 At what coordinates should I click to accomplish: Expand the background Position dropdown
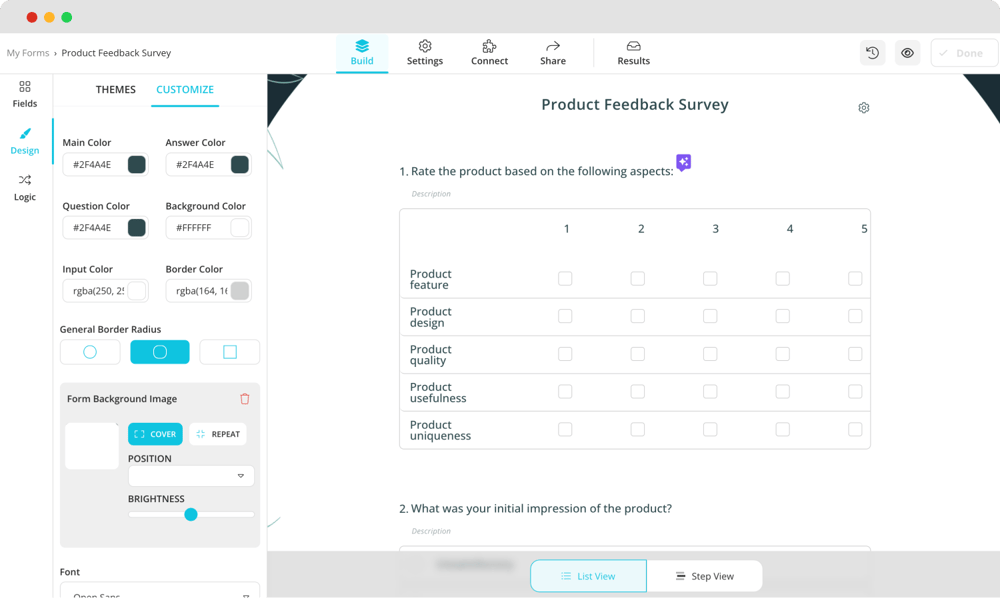(191, 476)
